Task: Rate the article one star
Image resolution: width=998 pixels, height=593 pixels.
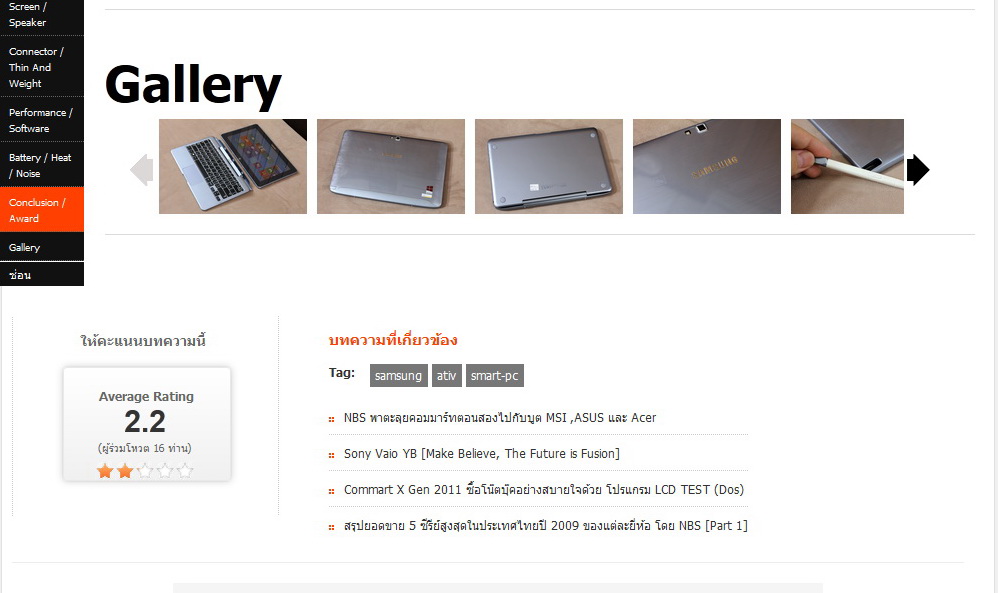Action: tap(105, 471)
